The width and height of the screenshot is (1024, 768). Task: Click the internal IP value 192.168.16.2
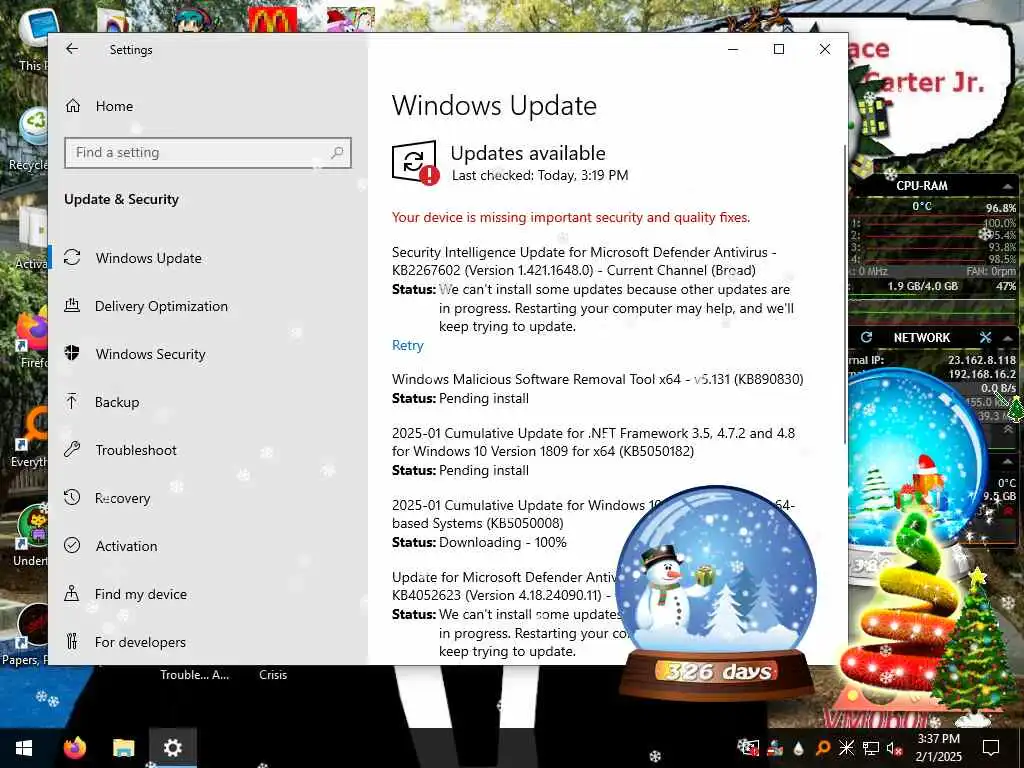tap(982, 374)
